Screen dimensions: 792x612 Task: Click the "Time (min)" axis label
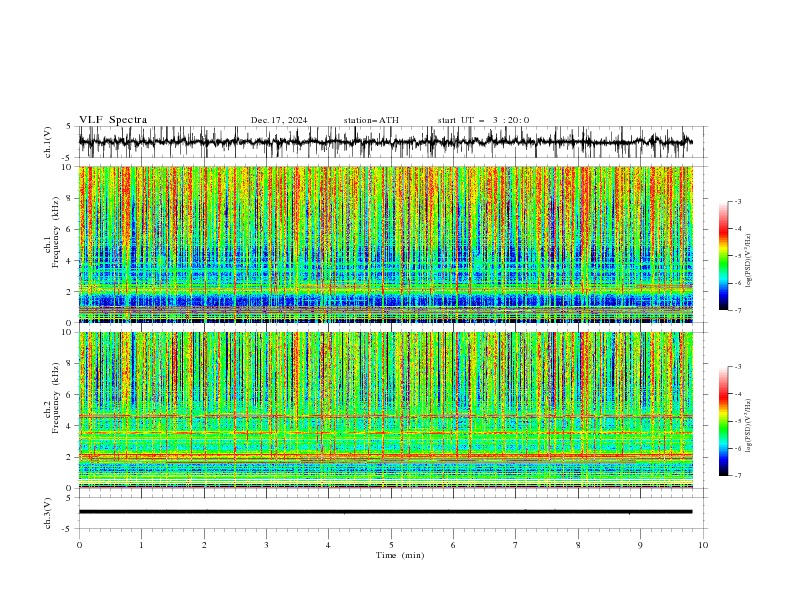pos(400,555)
